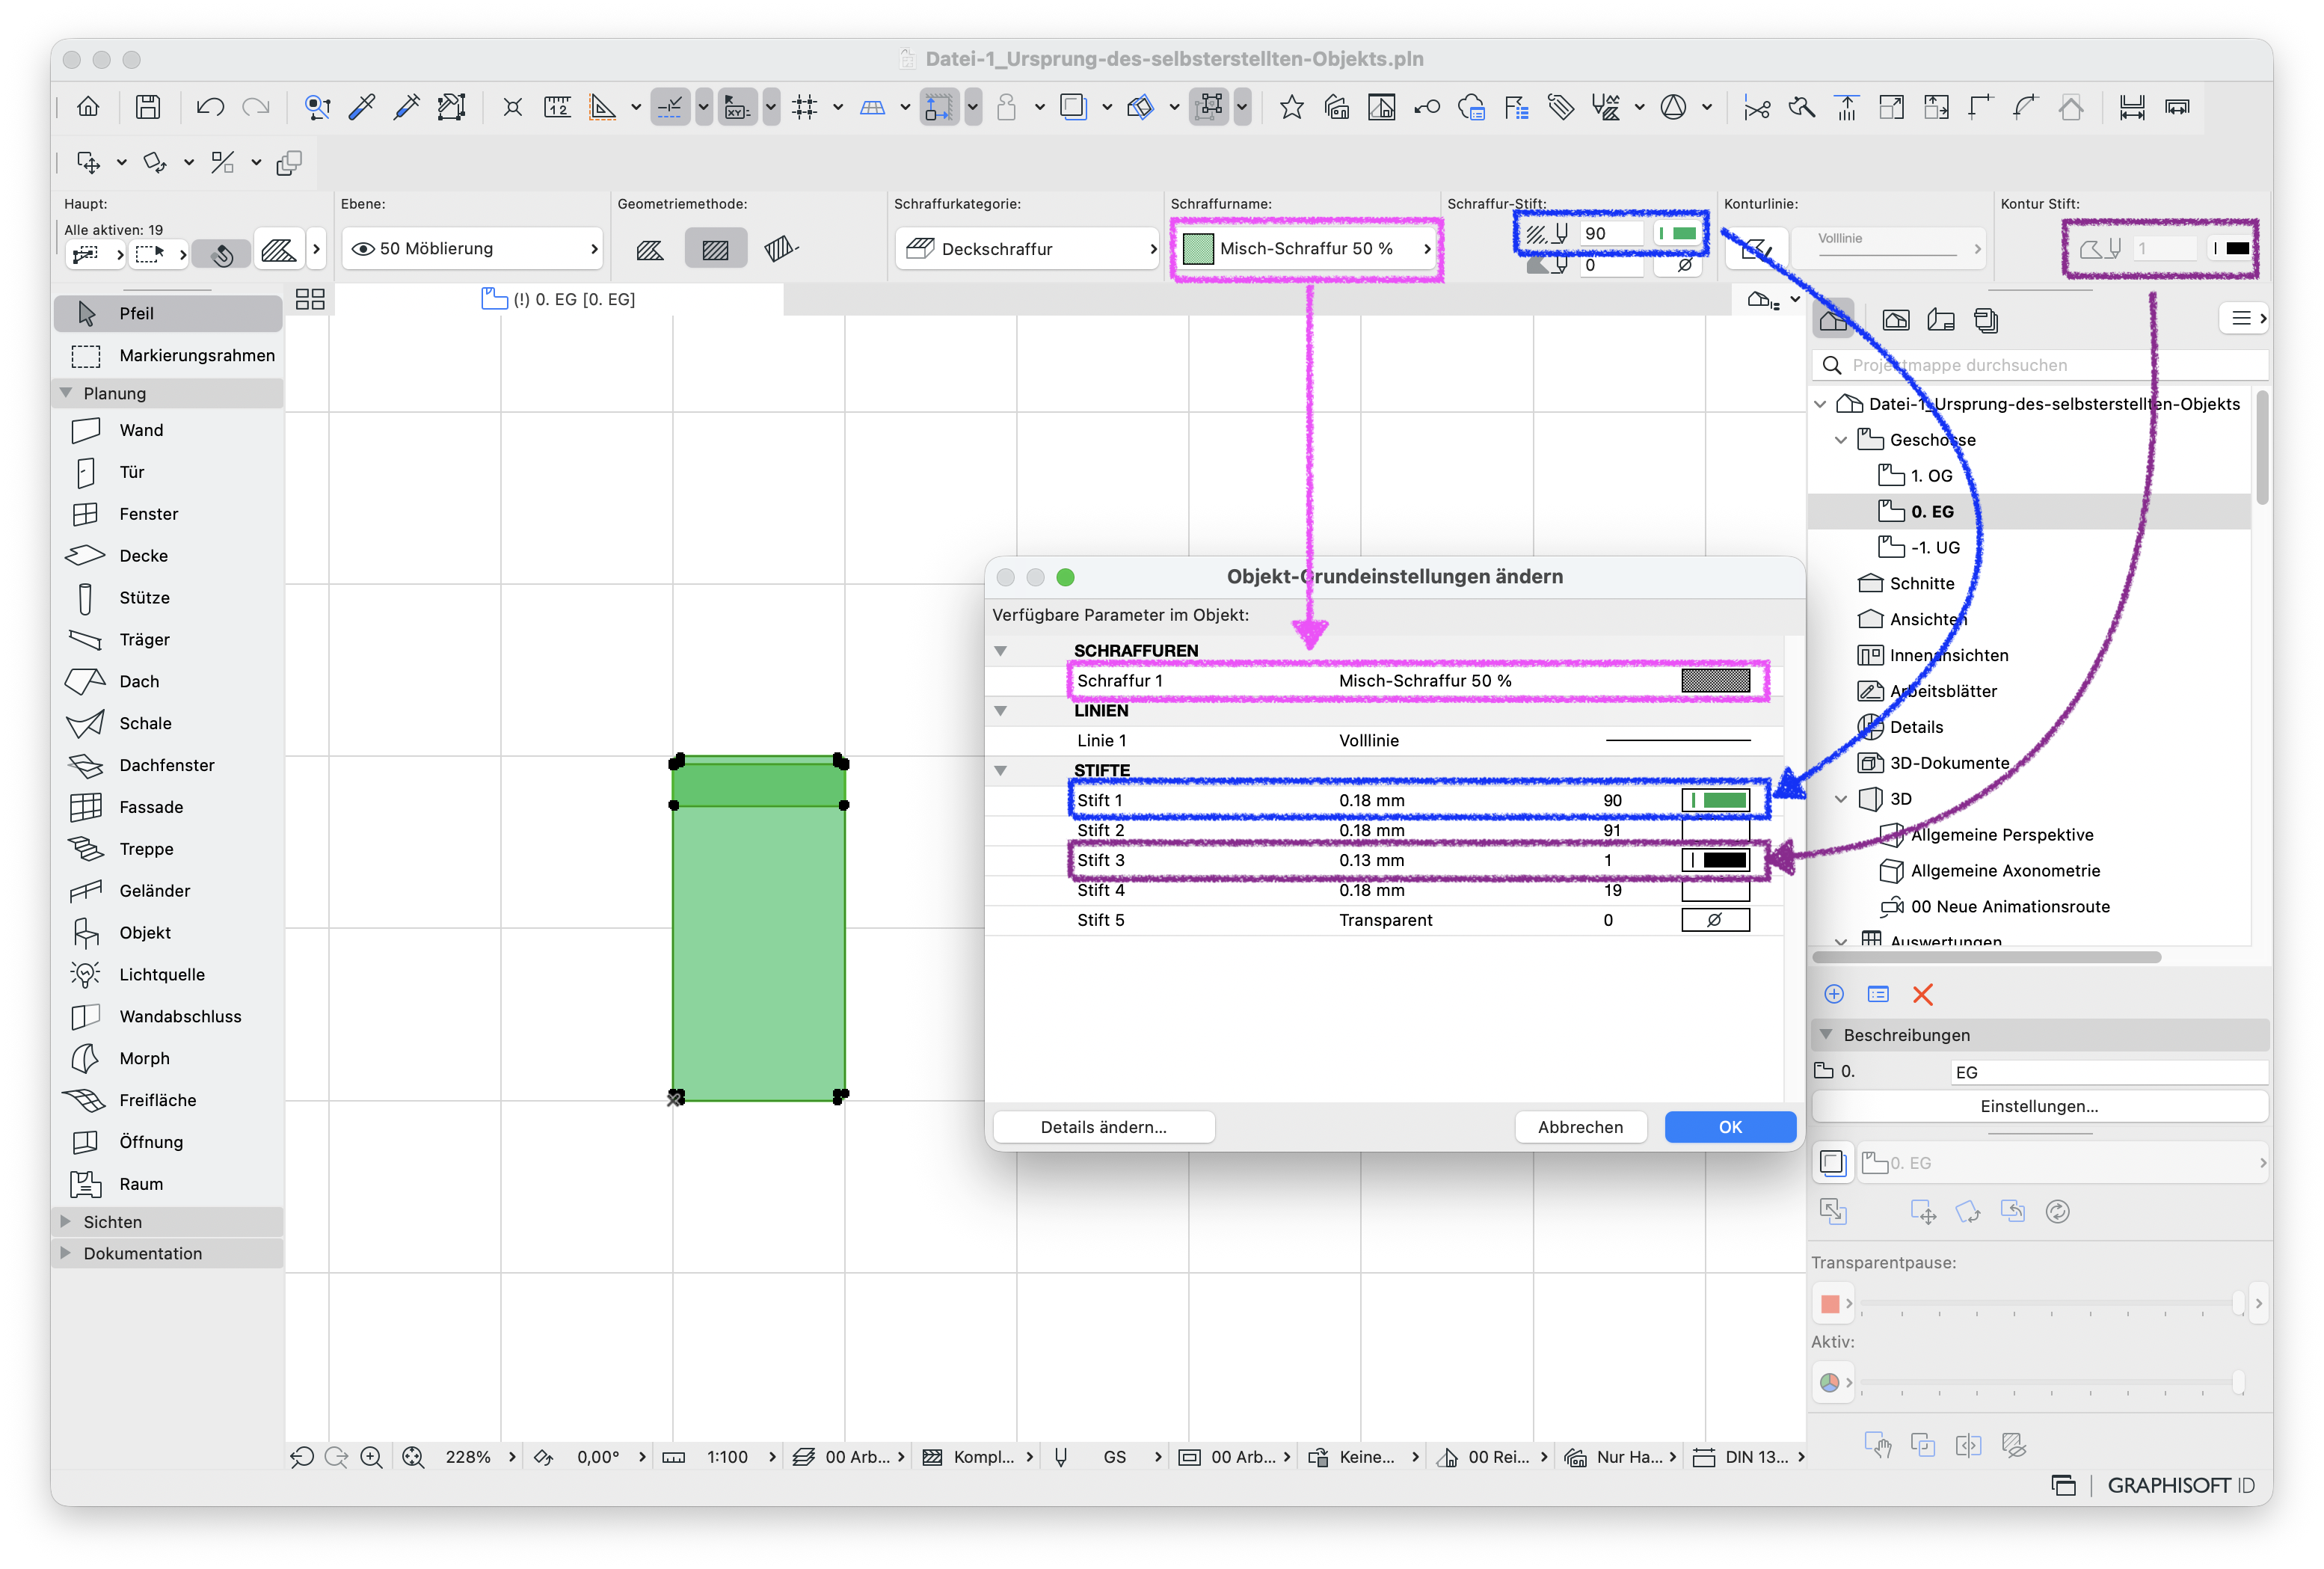Screen dimensions: 2324x1569
Task: Select the rotated rectangle geometry method
Action: pos(781,248)
